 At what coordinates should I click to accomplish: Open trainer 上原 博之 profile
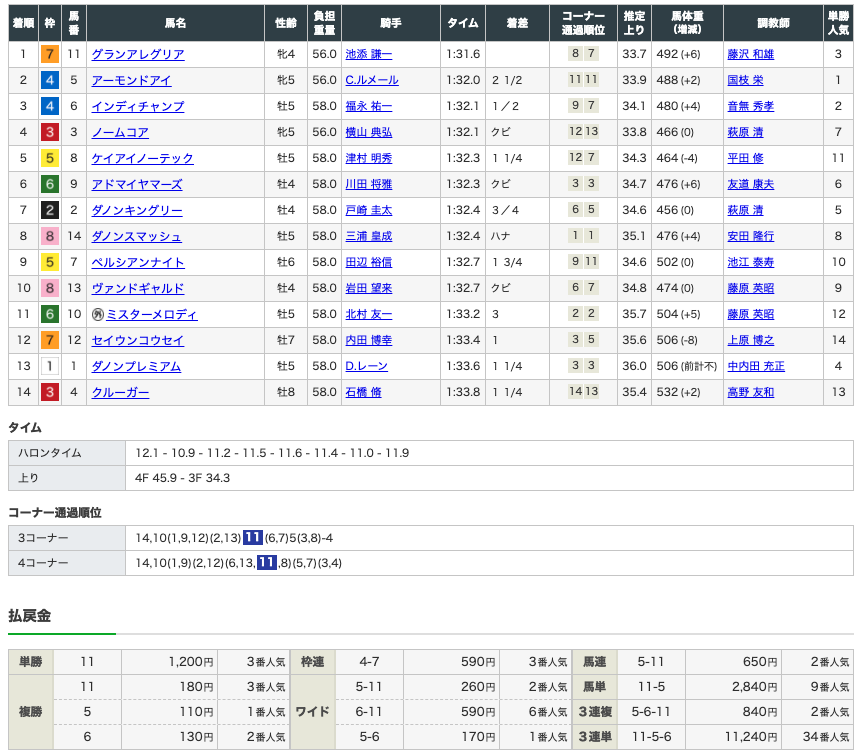pyautogui.click(x=751, y=340)
